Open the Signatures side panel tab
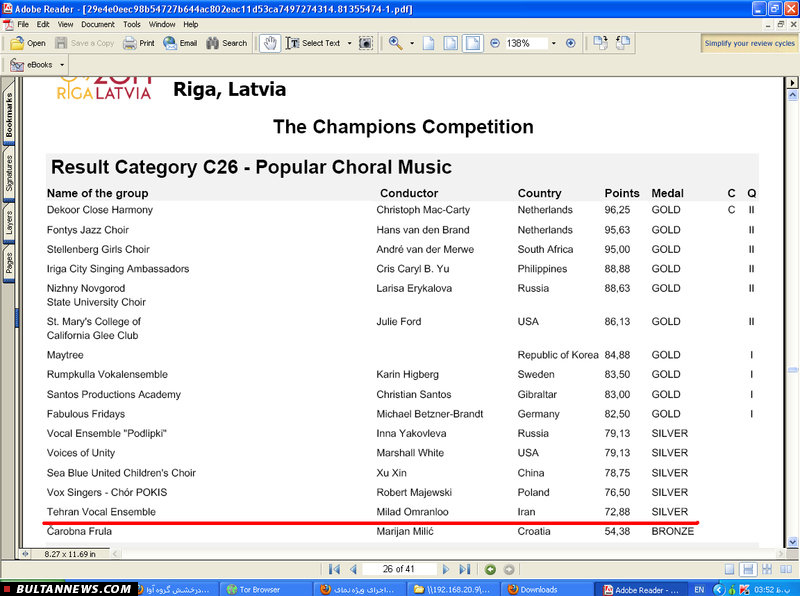The height and width of the screenshot is (596, 800). [x=9, y=173]
